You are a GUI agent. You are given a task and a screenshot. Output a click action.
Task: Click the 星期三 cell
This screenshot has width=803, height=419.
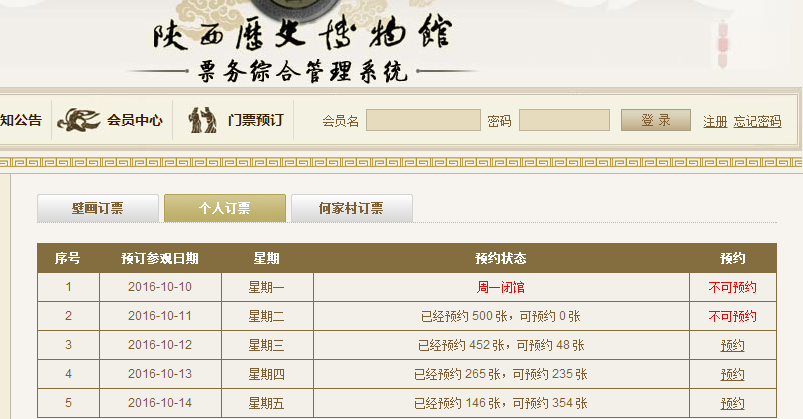266,345
